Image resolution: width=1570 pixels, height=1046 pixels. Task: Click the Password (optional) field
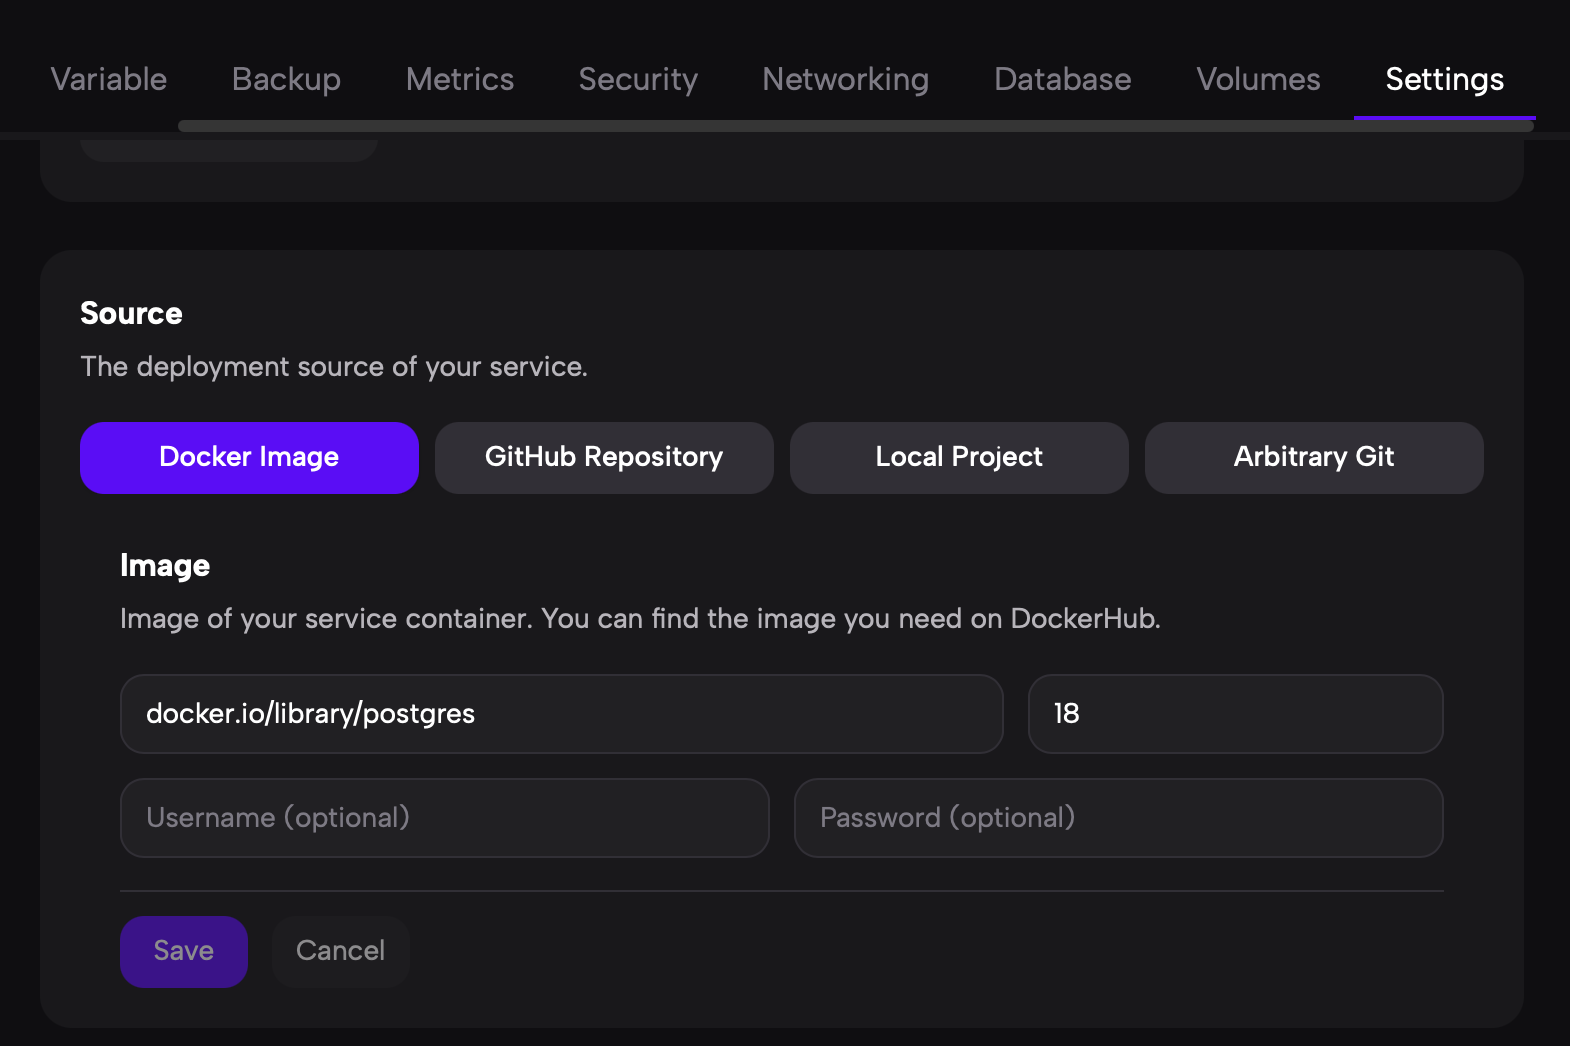click(x=1118, y=818)
